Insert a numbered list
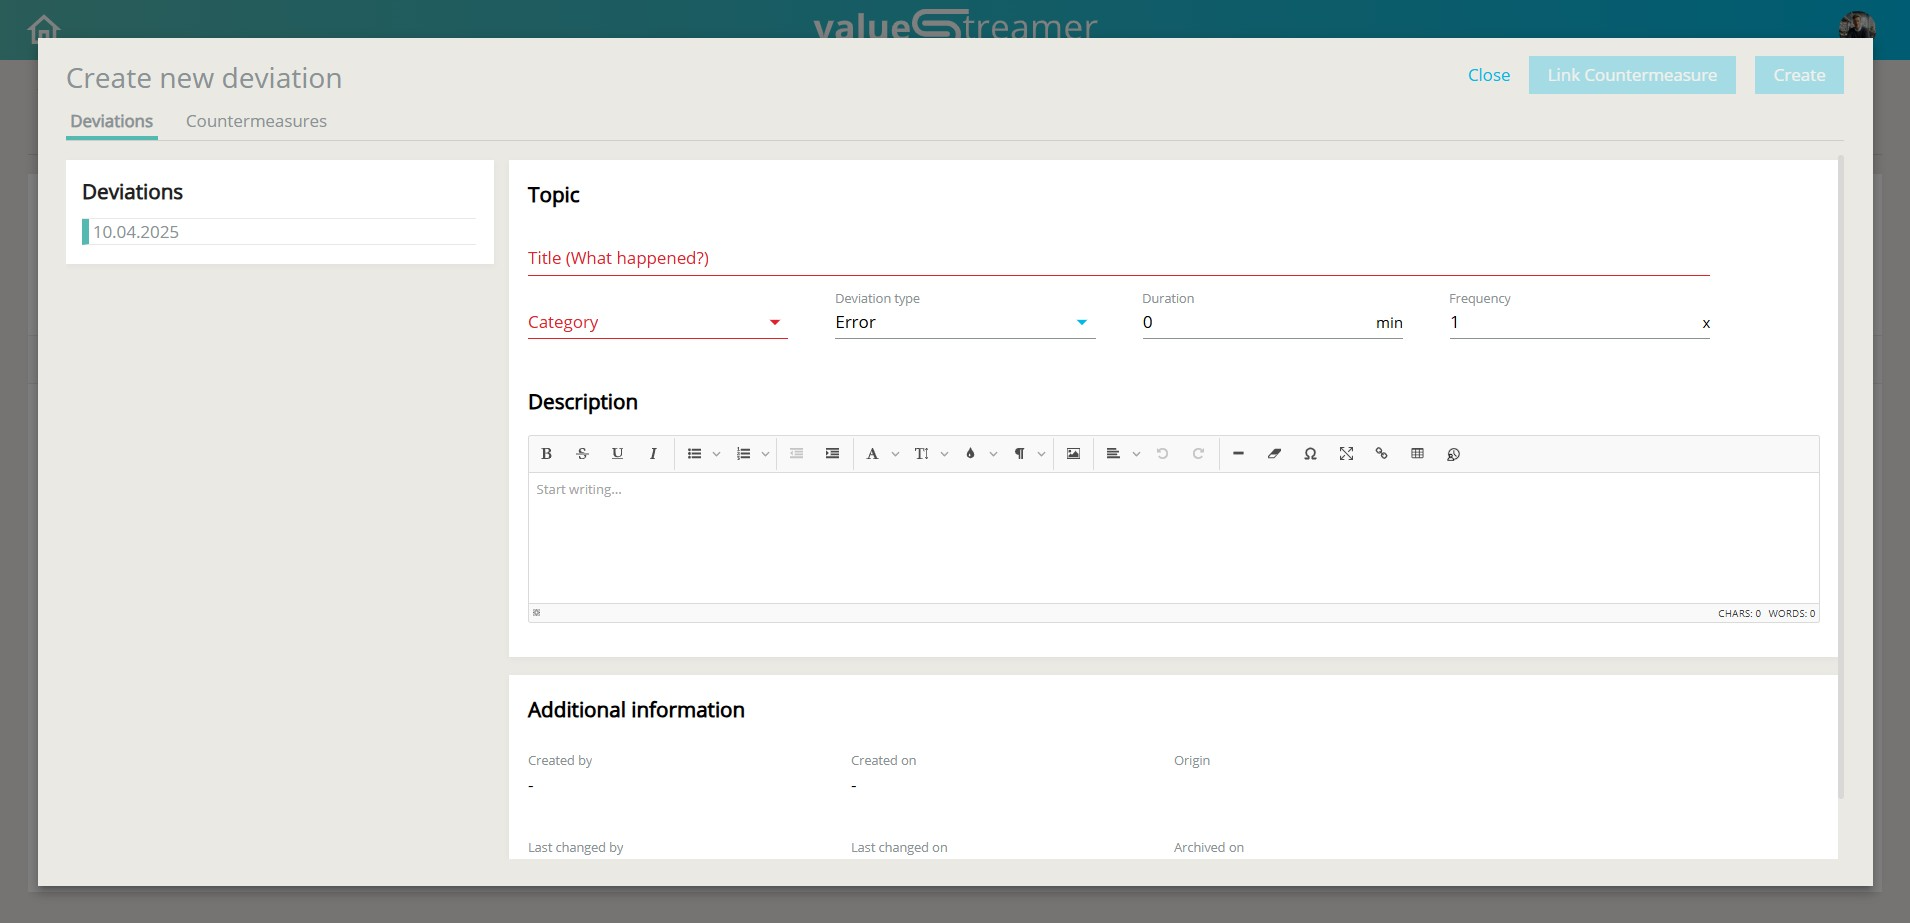 coord(743,454)
